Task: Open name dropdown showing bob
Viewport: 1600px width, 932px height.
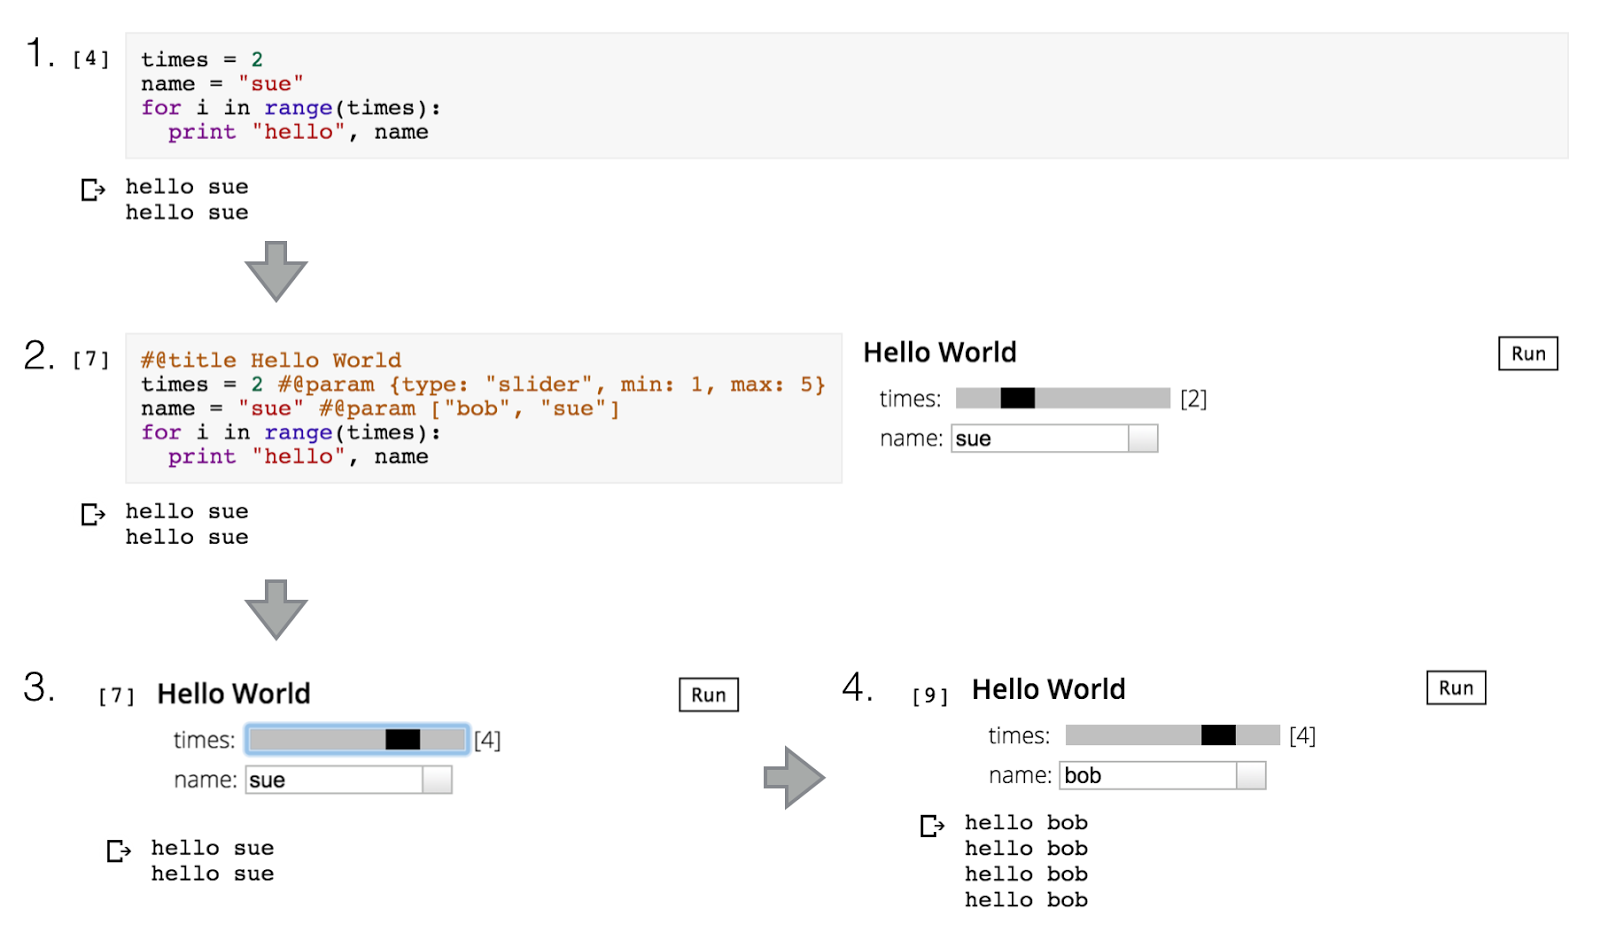Action: [1250, 776]
